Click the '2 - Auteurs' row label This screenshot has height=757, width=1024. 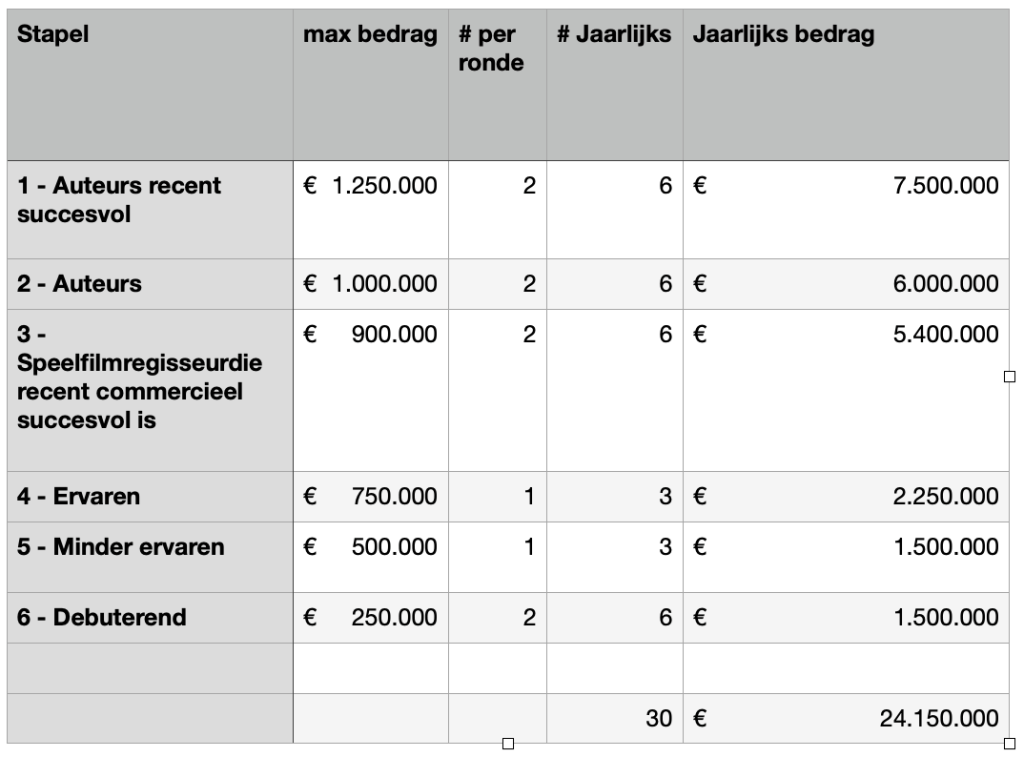[150, 284]
